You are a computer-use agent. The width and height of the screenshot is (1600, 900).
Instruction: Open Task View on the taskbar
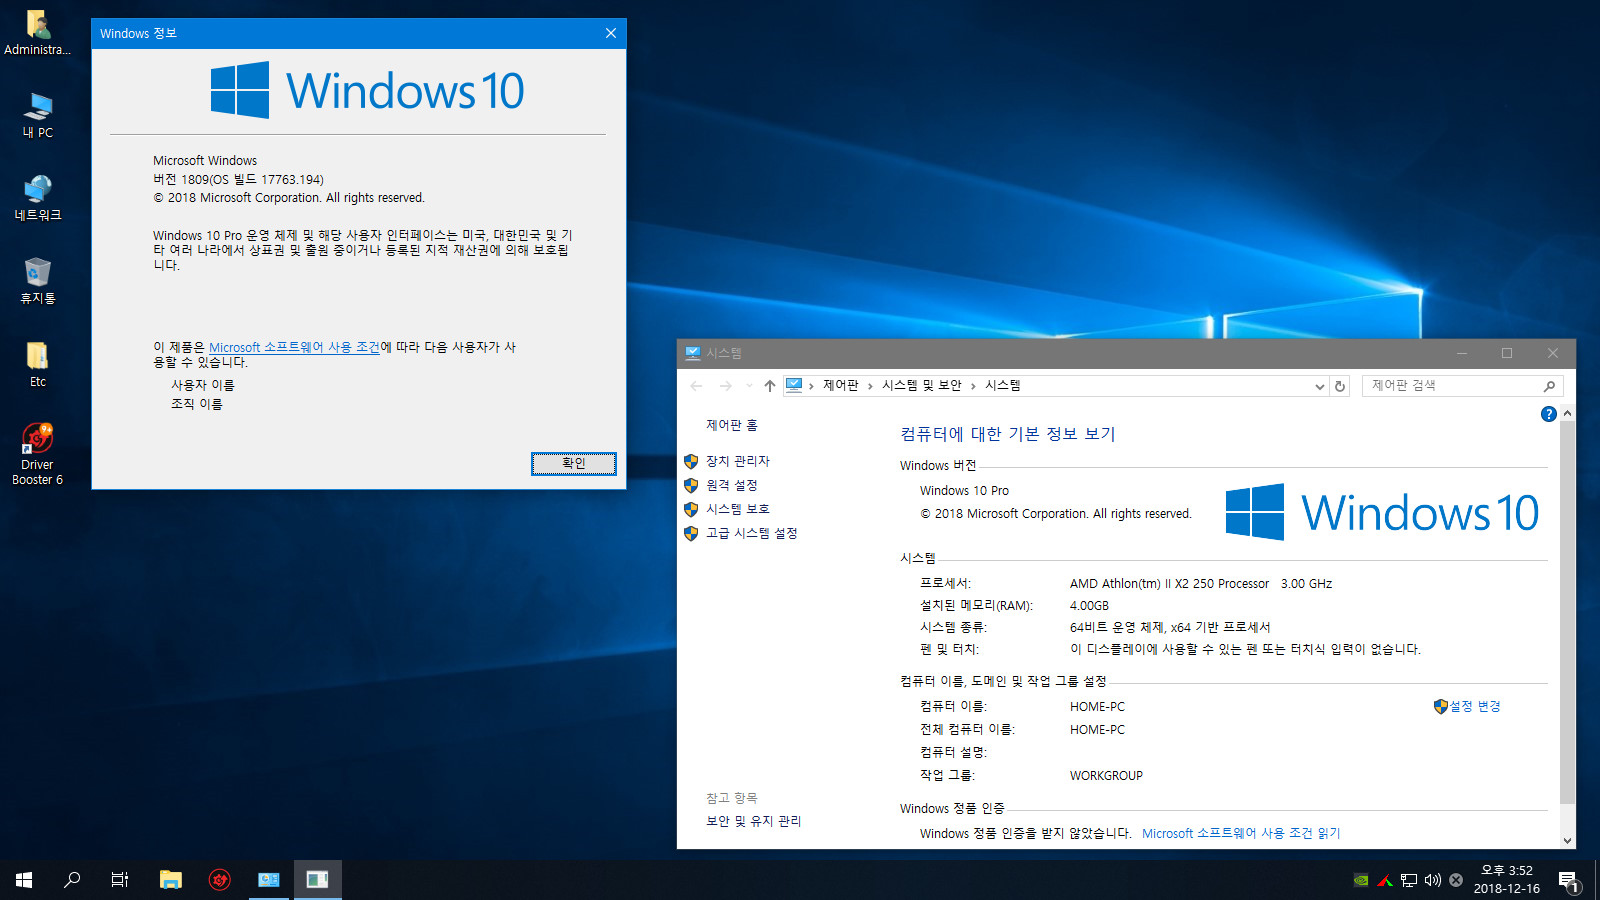point(120,880)
